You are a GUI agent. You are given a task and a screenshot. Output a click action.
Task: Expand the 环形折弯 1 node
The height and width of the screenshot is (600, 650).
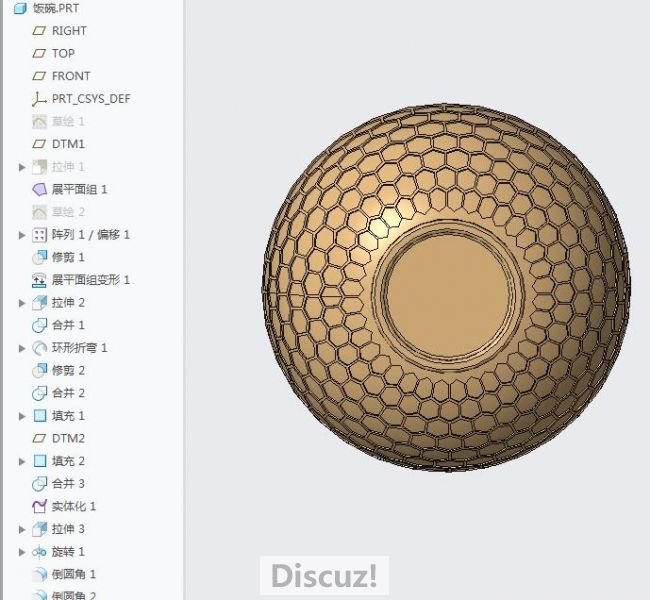[22, 348]
